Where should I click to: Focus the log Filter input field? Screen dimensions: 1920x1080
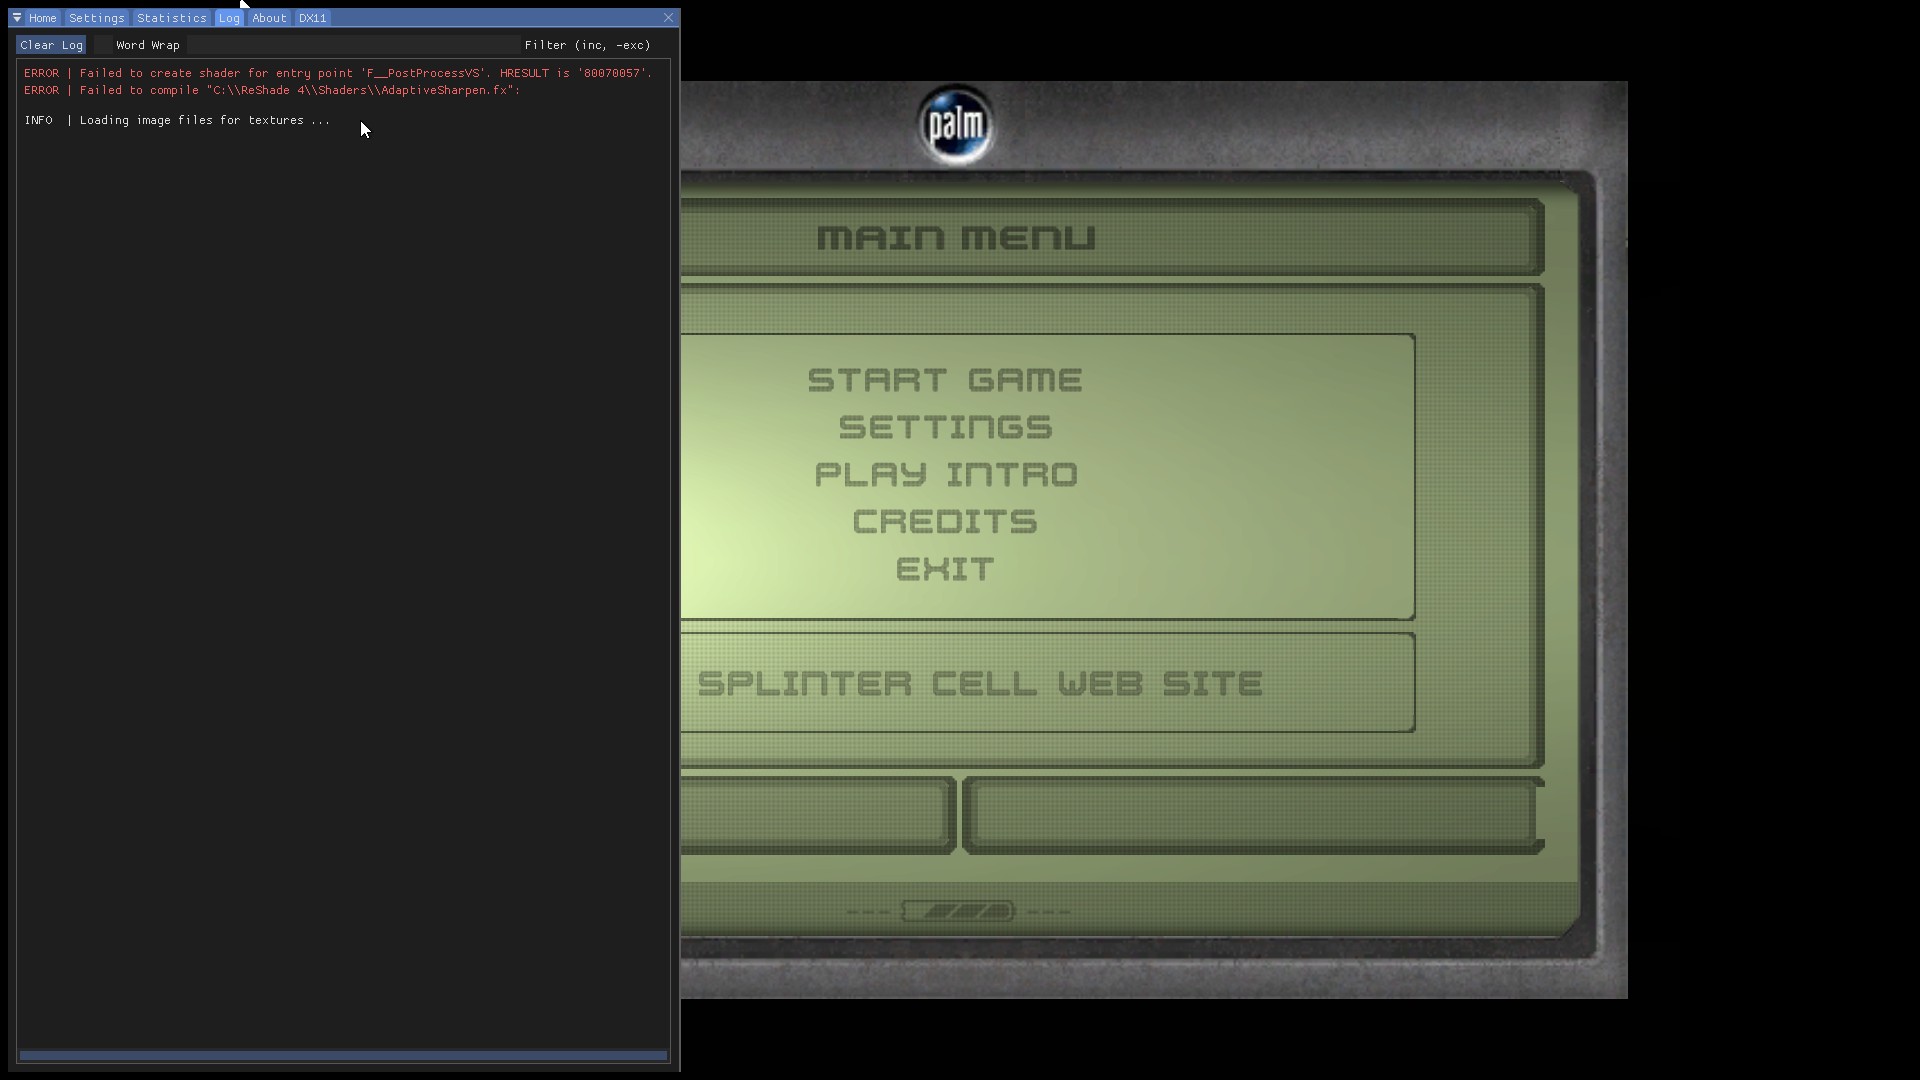353,45
